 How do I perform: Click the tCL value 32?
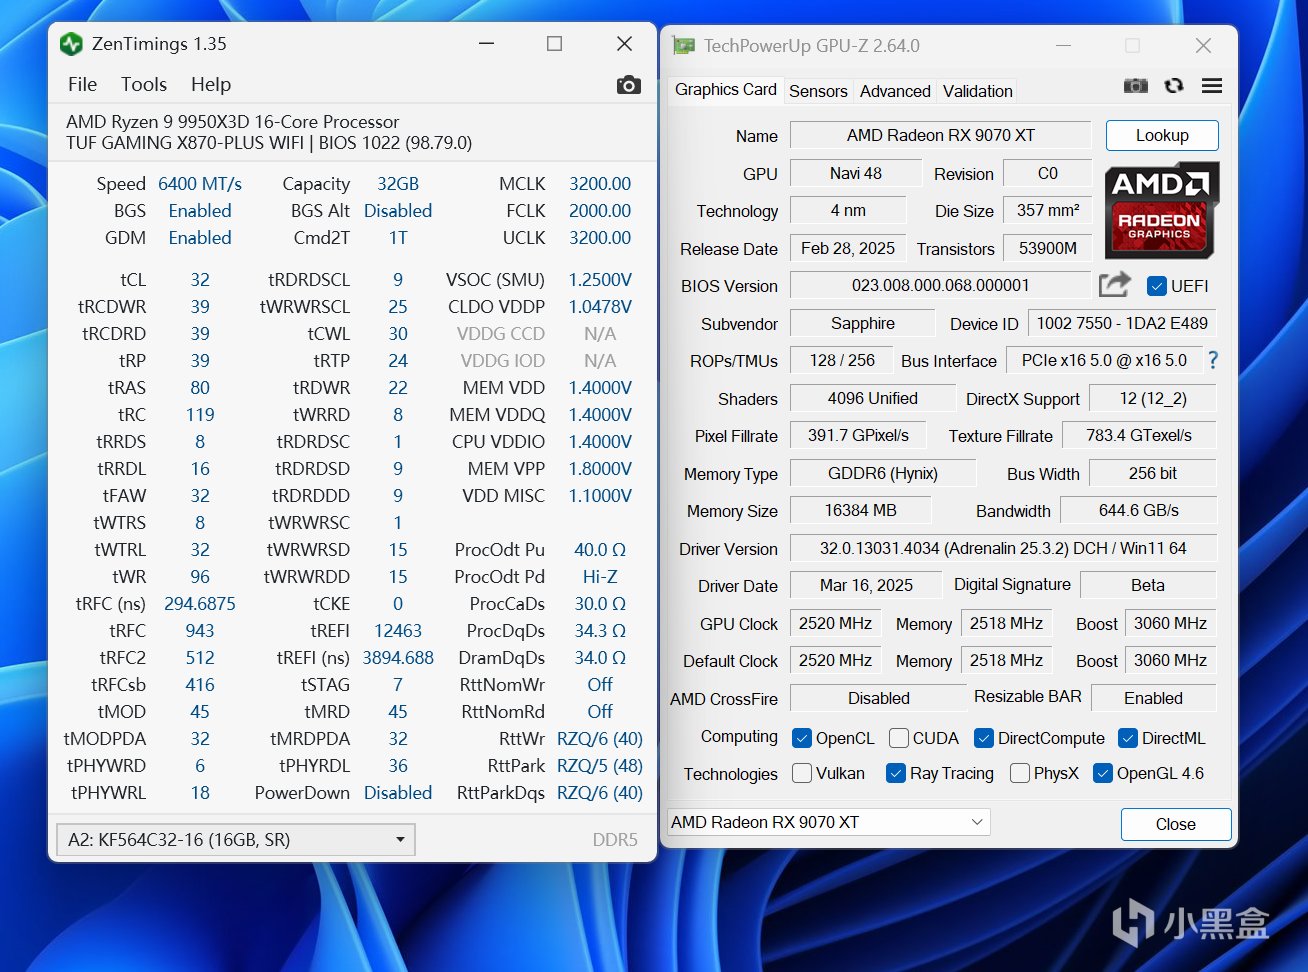tap(200, 280)
